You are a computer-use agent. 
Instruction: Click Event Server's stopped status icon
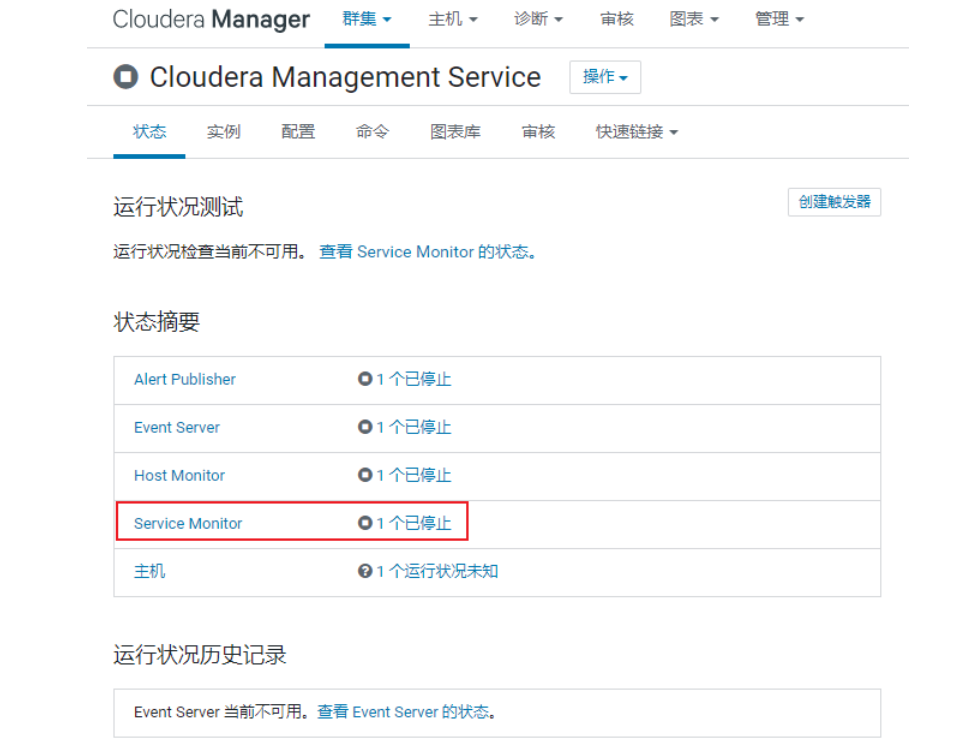tap(365, 427)
